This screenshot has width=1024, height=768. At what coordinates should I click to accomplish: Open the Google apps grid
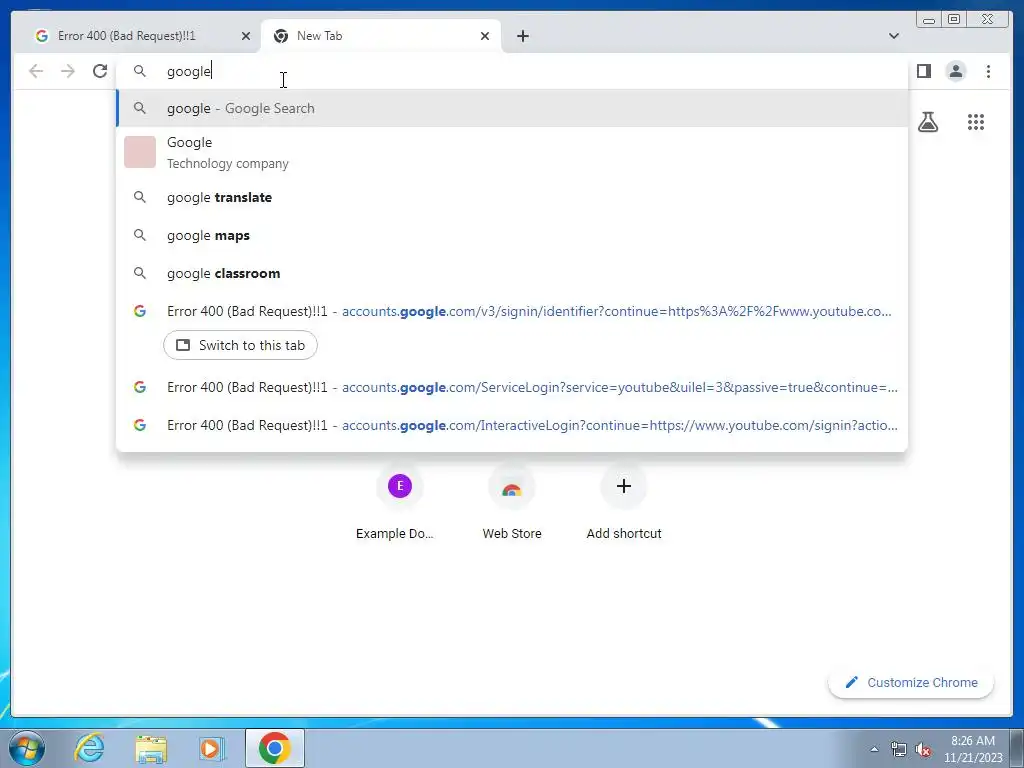[x=976, y=122]
